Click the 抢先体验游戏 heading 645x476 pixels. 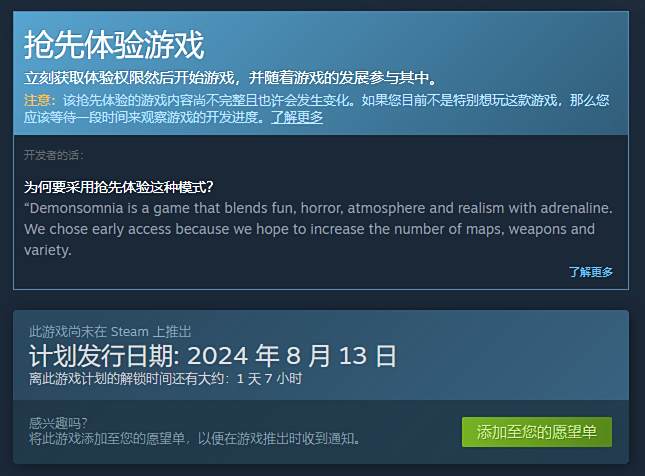pyautogui.click(x=114, y=45)
